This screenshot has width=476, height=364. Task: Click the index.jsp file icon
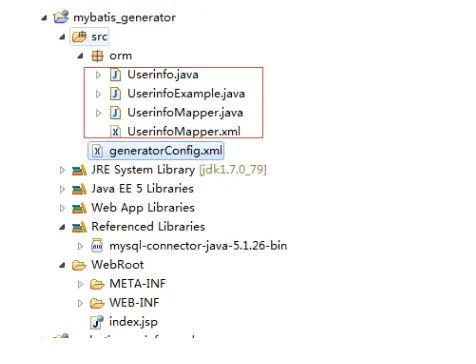pyautogui.click(x=97, y=322)
